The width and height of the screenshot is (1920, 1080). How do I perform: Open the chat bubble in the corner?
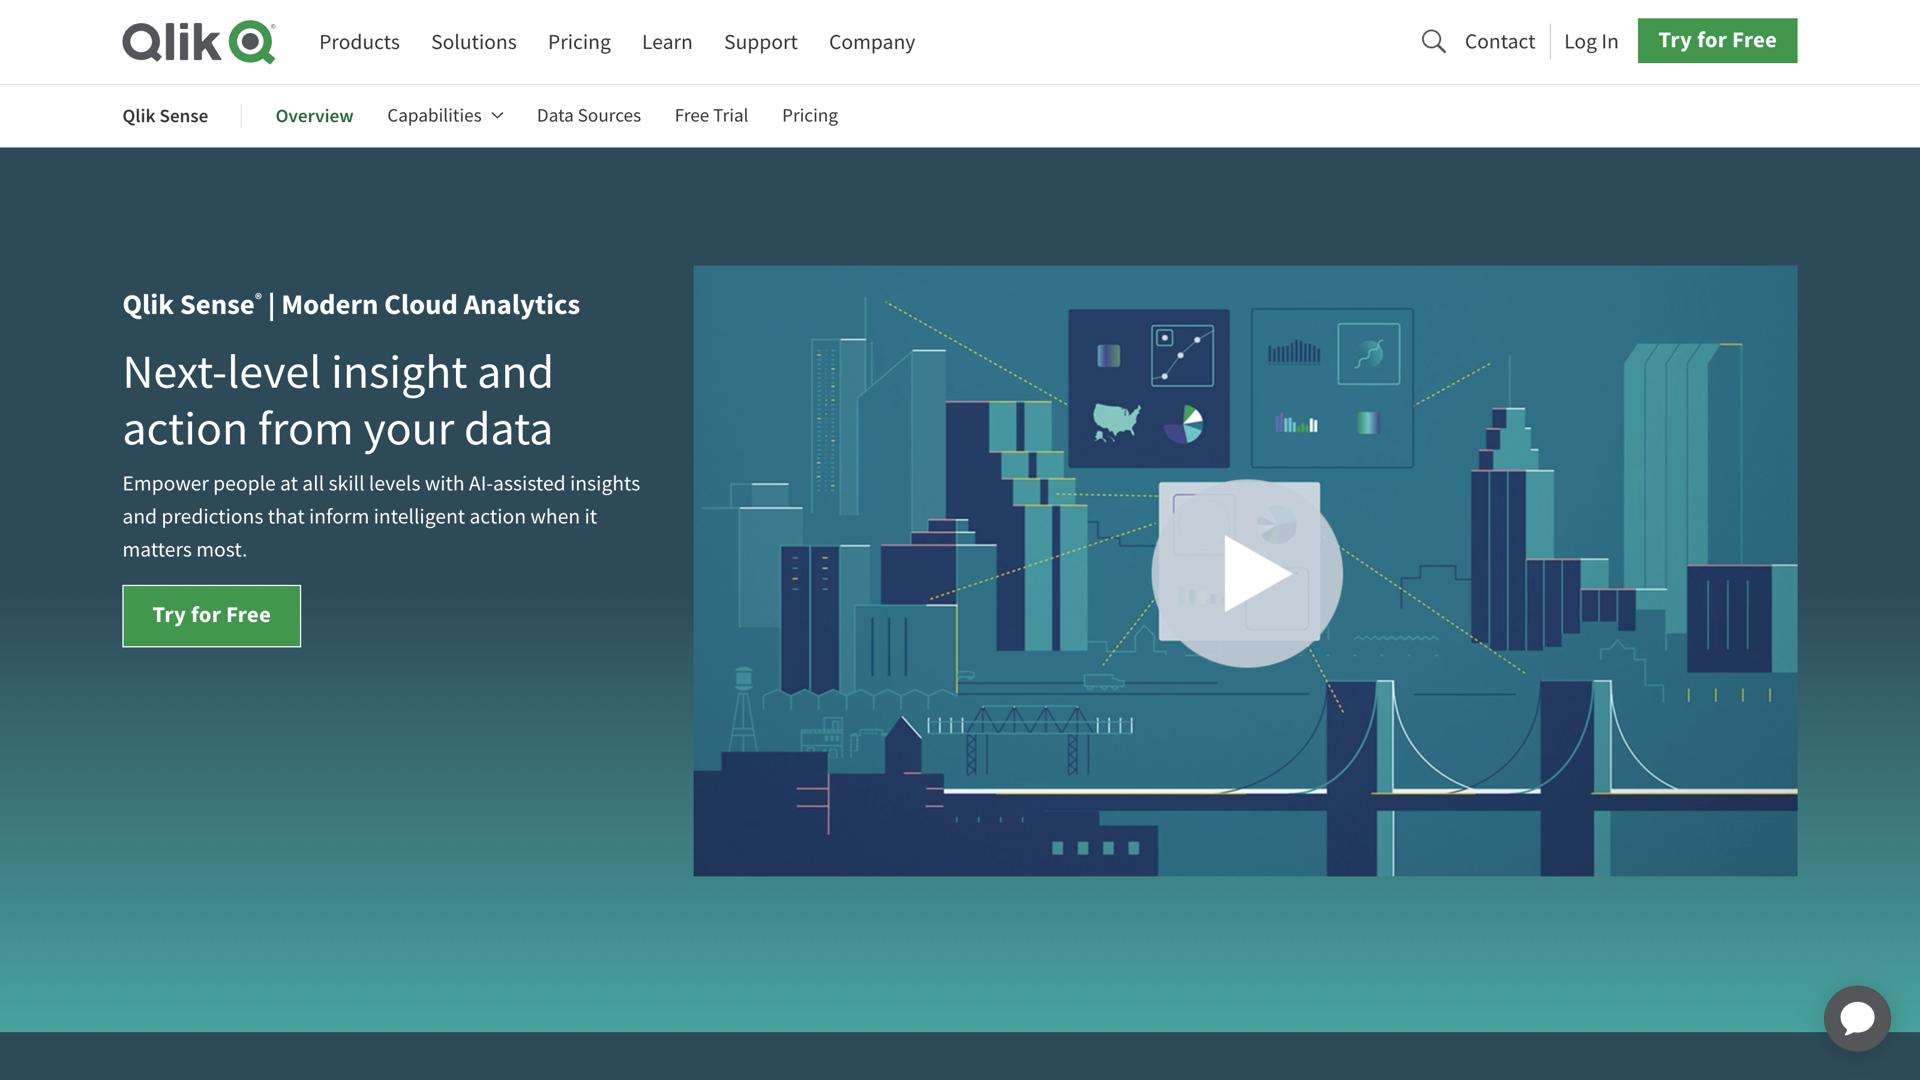1860,1018
